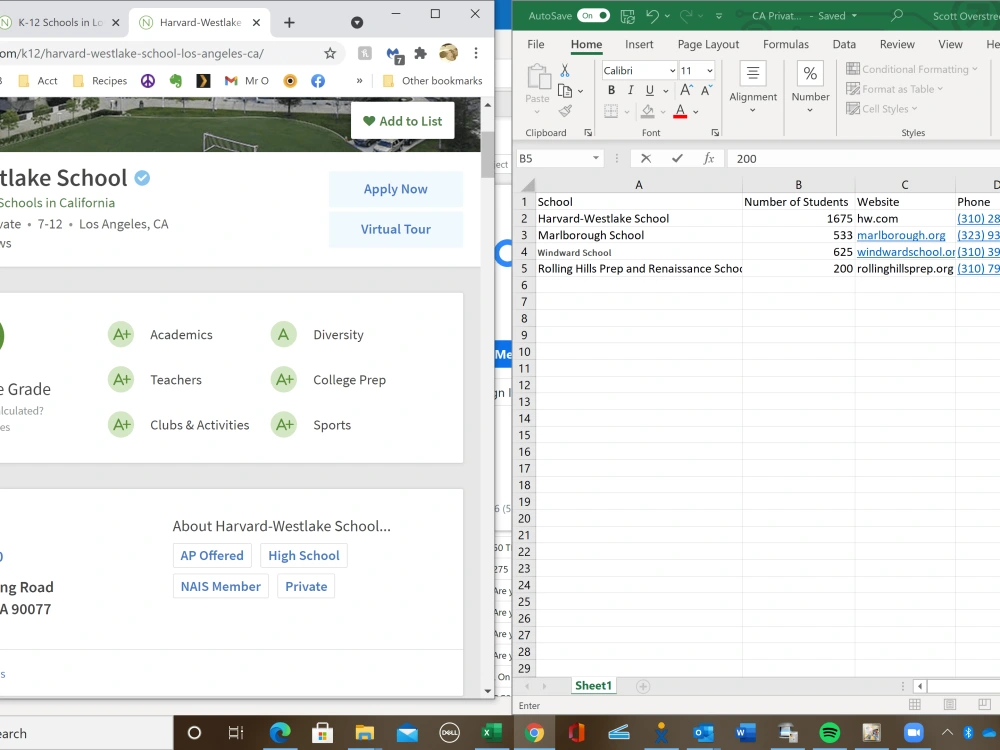Open Chrome extensions puzzle icon
This screenshot has width=1000, height=750.
click(420, 54)
